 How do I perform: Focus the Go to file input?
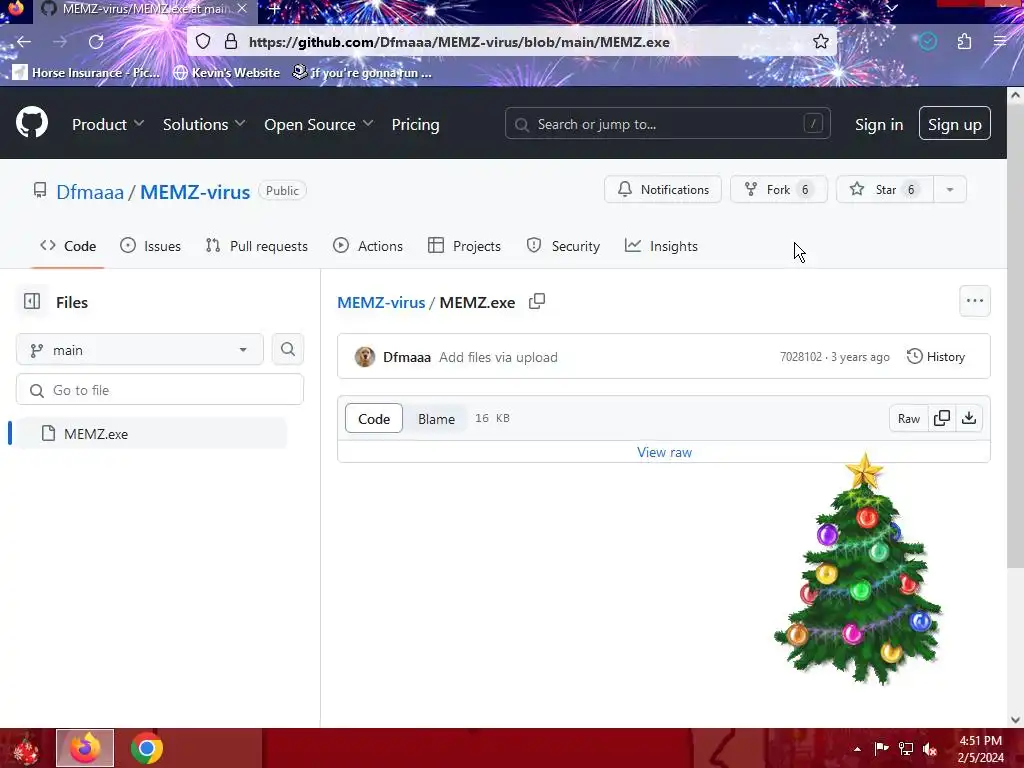160,390
